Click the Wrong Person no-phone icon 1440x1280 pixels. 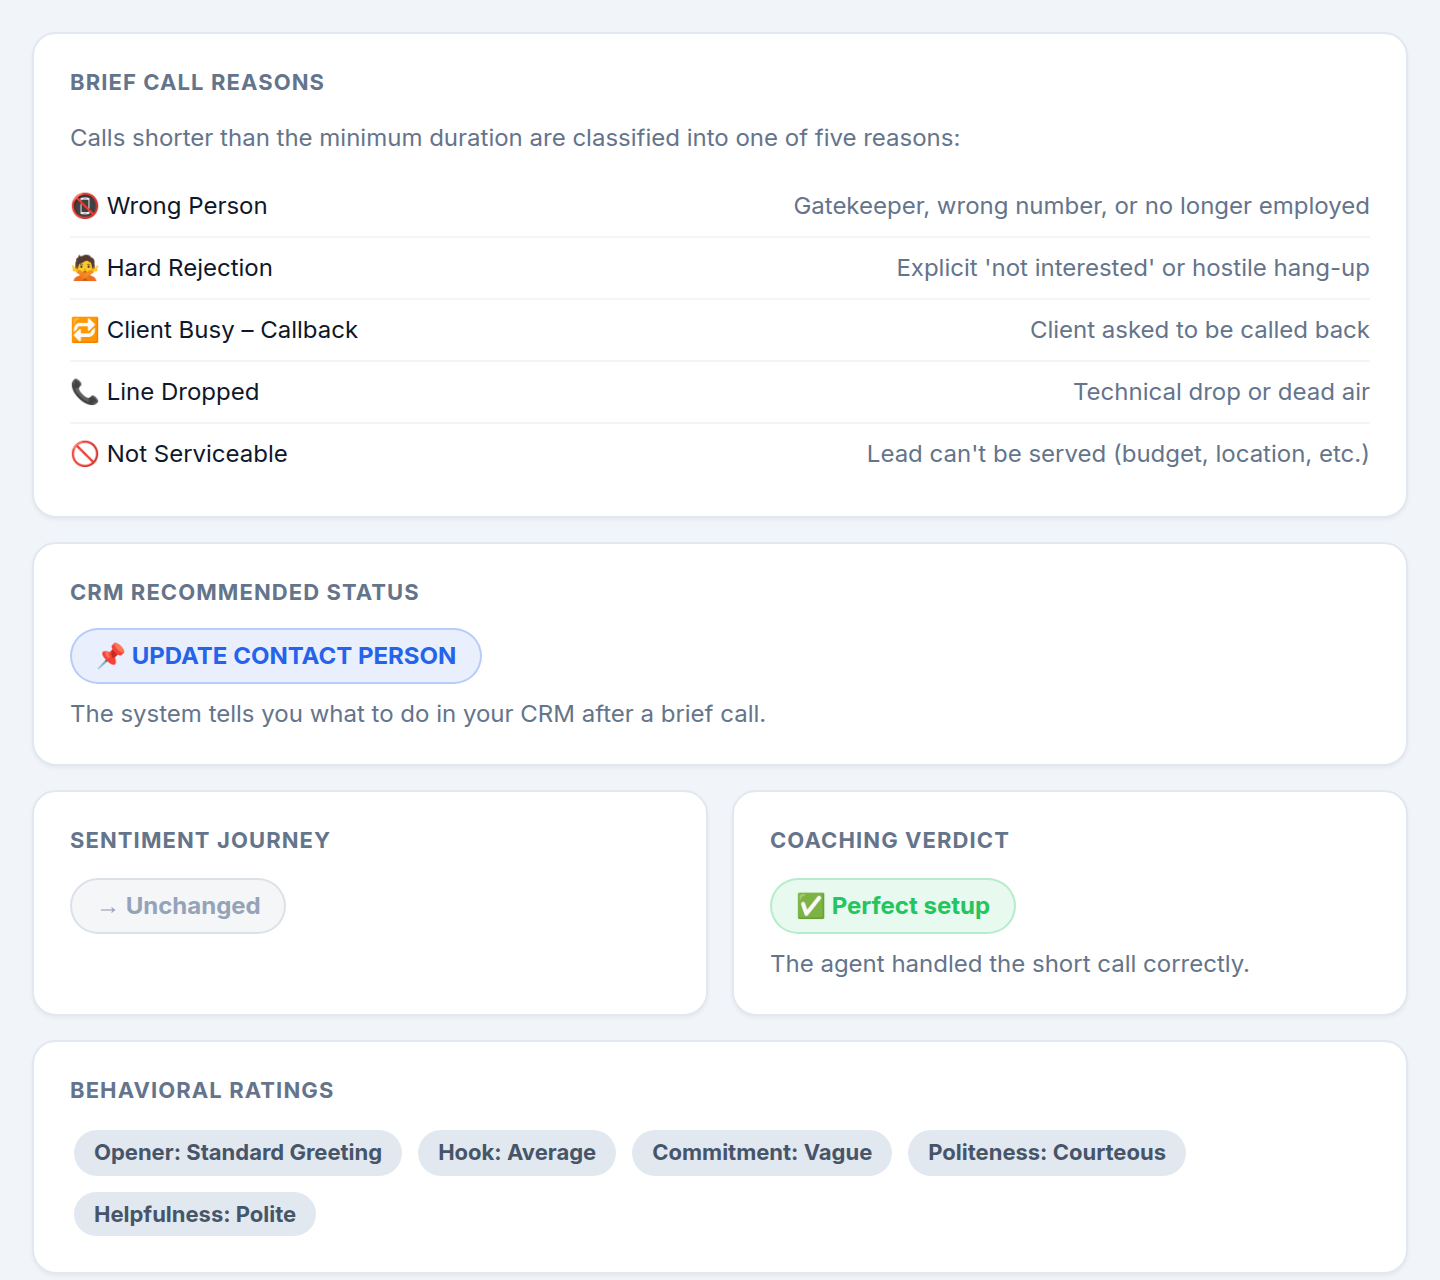click(85, 206)
